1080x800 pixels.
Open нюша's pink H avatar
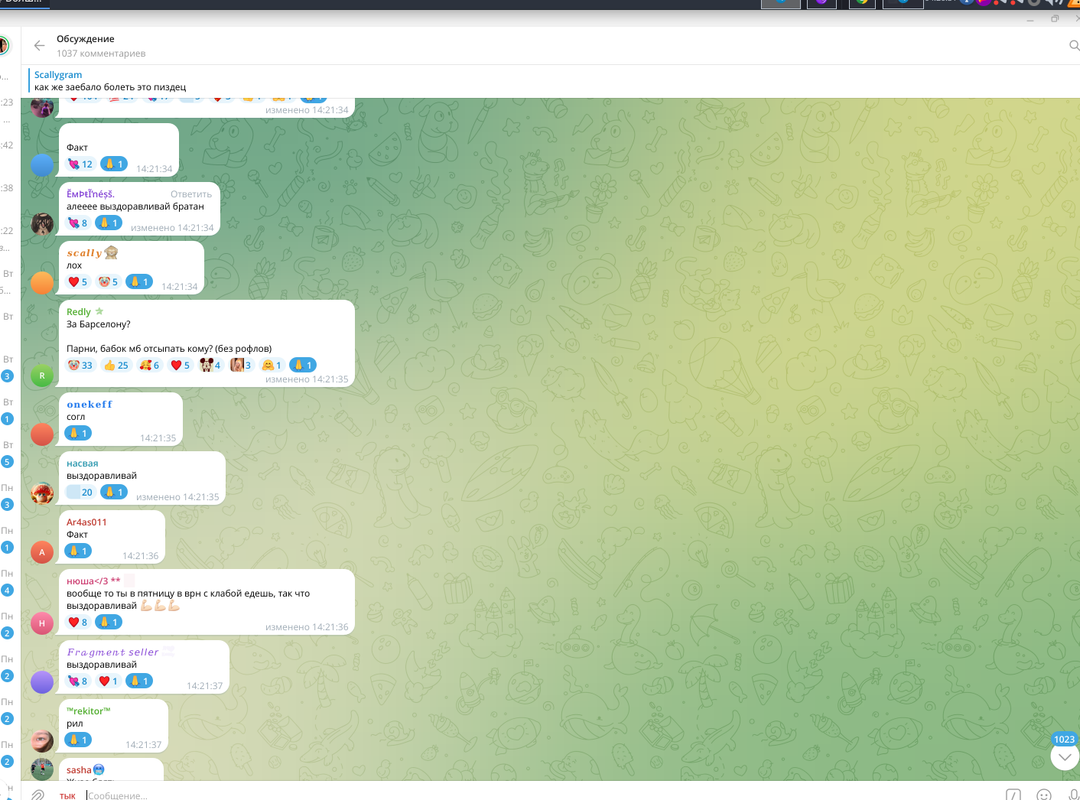(42, 623)
